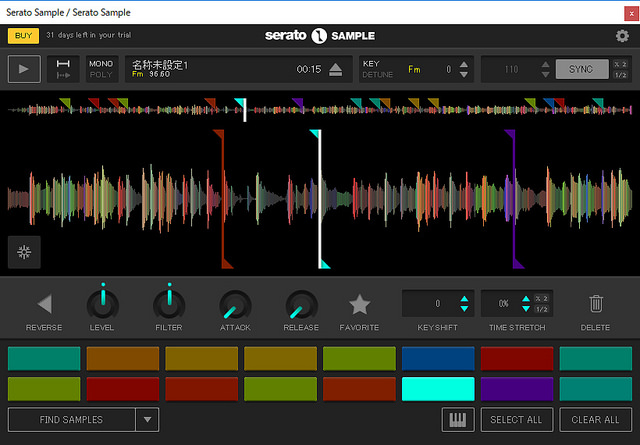The height and width of the screenshot is (445, 640).
Task: Decrease the key detune value down arrow
Action: (x=464, y=74)
